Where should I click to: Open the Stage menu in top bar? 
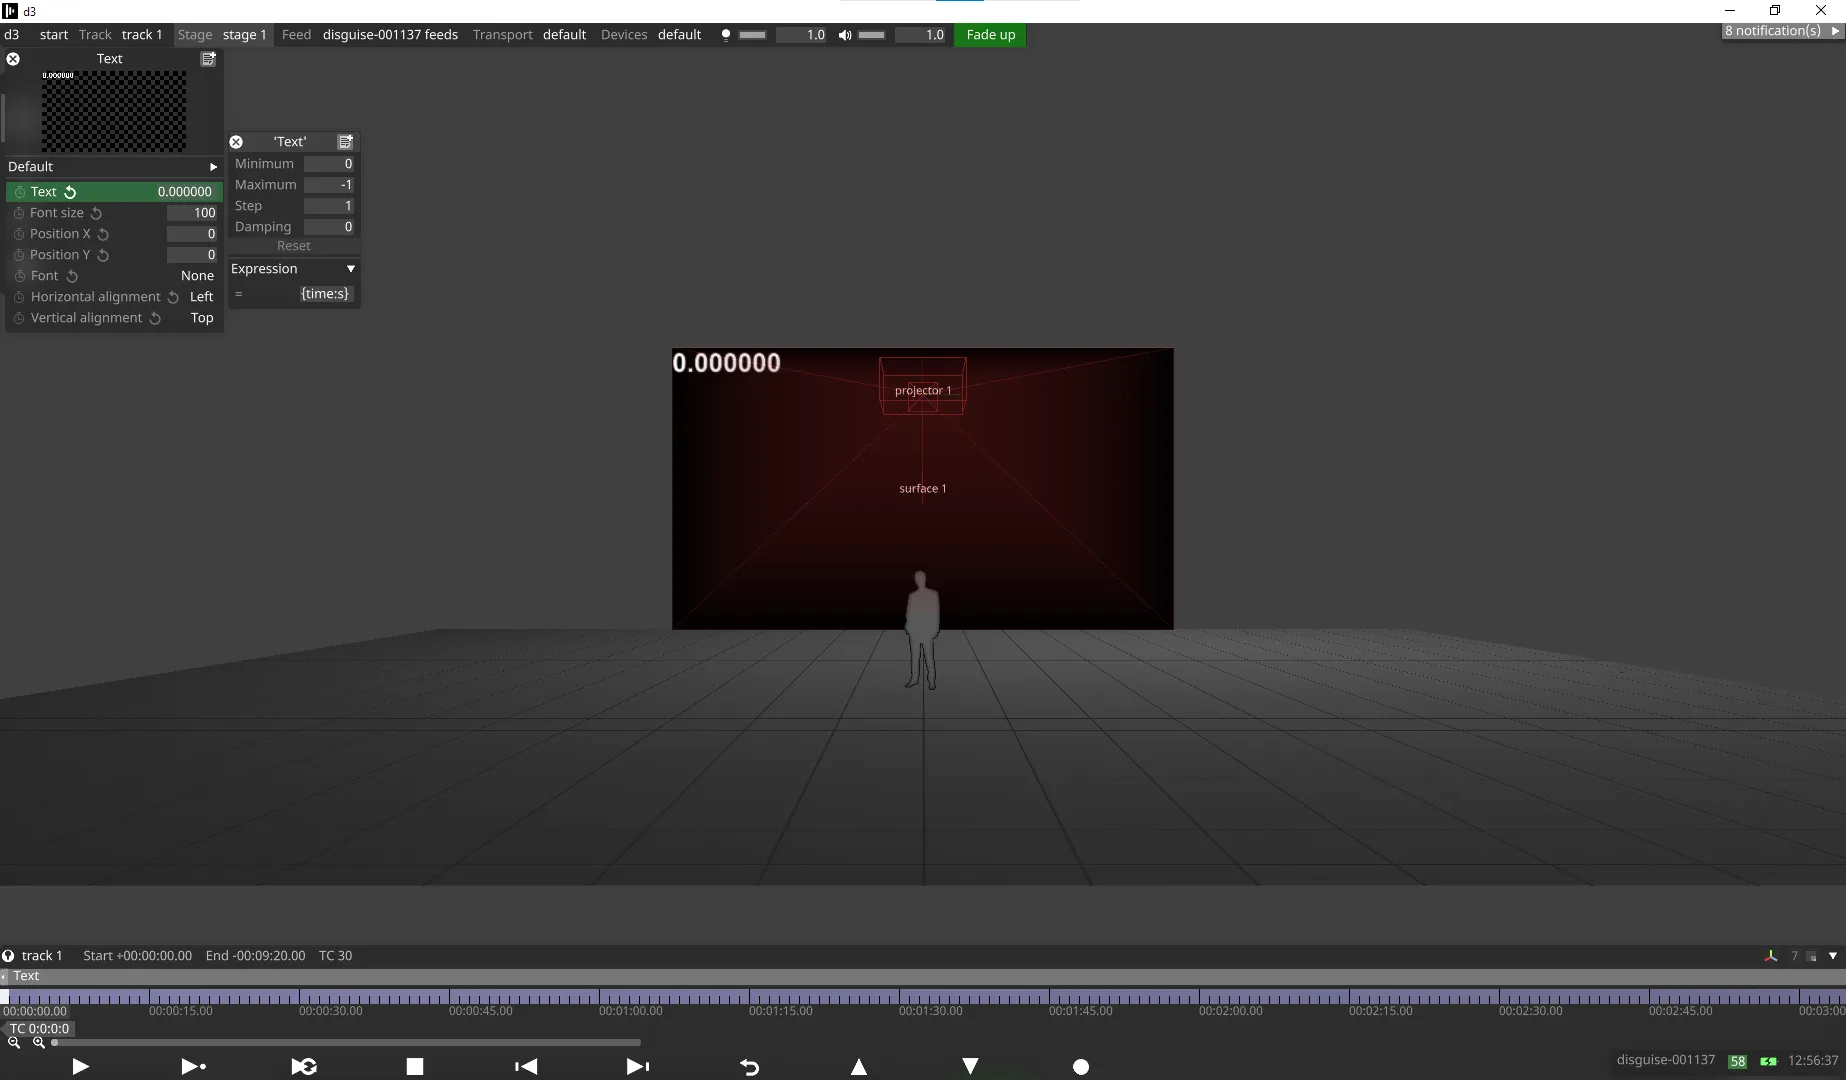pos(194,35)
